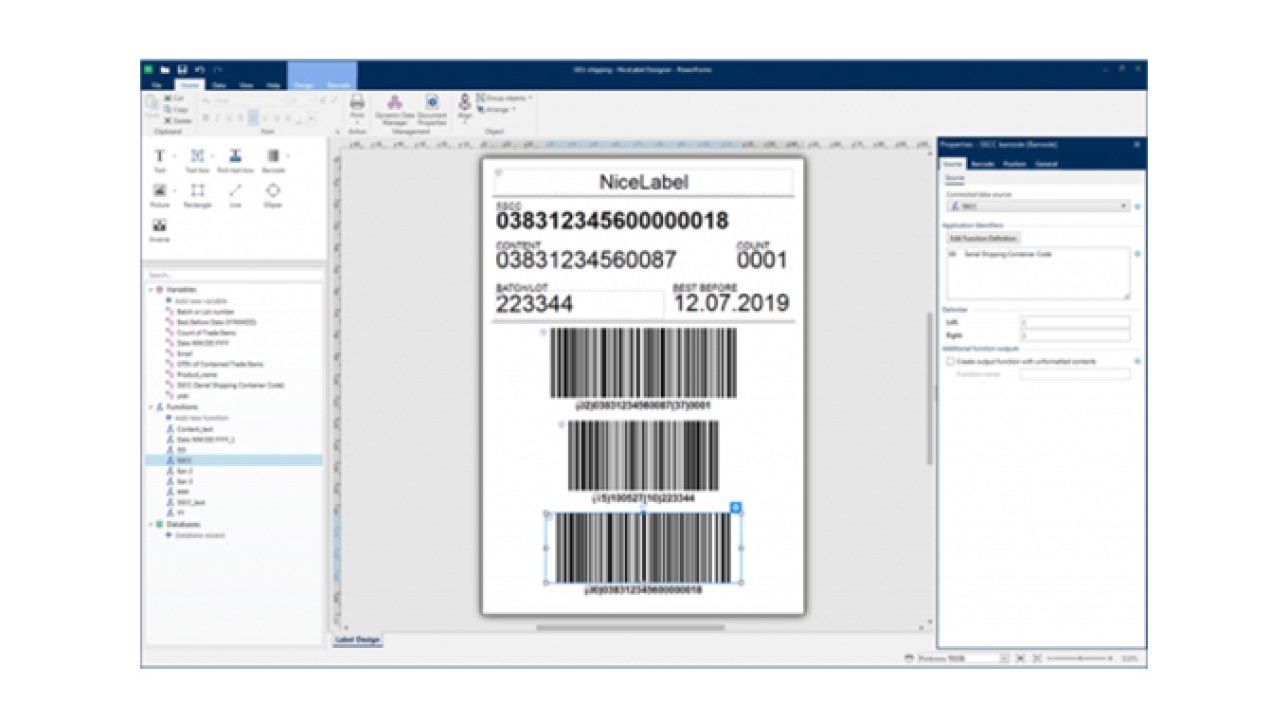Switch to the Help ribbon tab
This screenshot has height=720, width=1280.
[x=272, y=85]
